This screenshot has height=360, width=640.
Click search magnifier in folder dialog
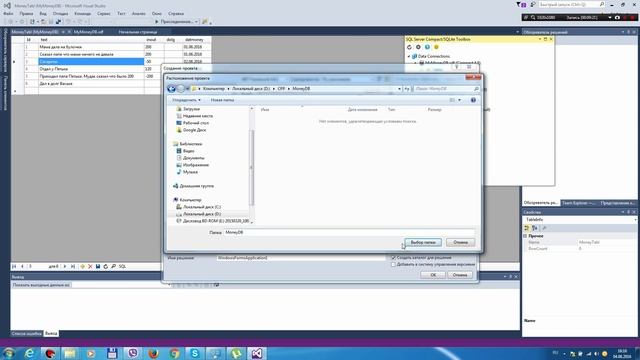[476, 89]
